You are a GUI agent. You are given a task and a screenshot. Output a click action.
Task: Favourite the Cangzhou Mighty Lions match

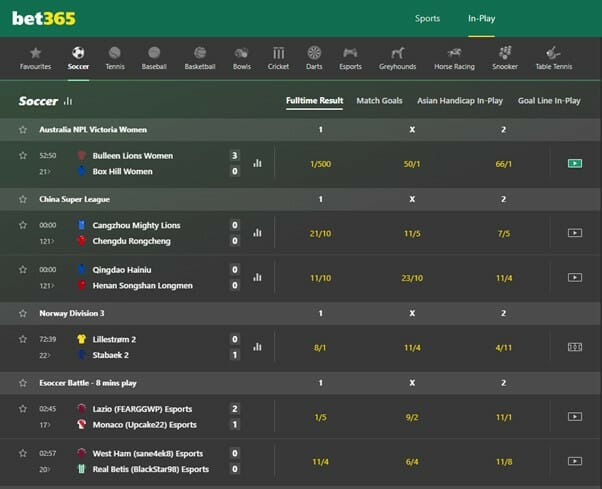click(23, 225)
